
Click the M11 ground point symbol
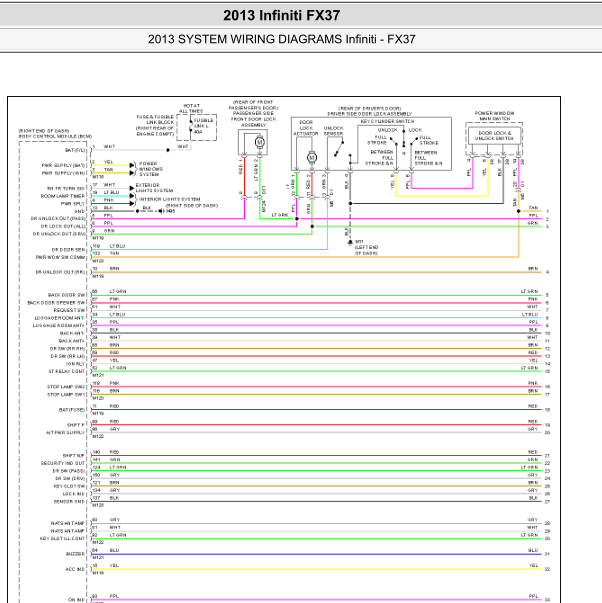coord(350,242)
